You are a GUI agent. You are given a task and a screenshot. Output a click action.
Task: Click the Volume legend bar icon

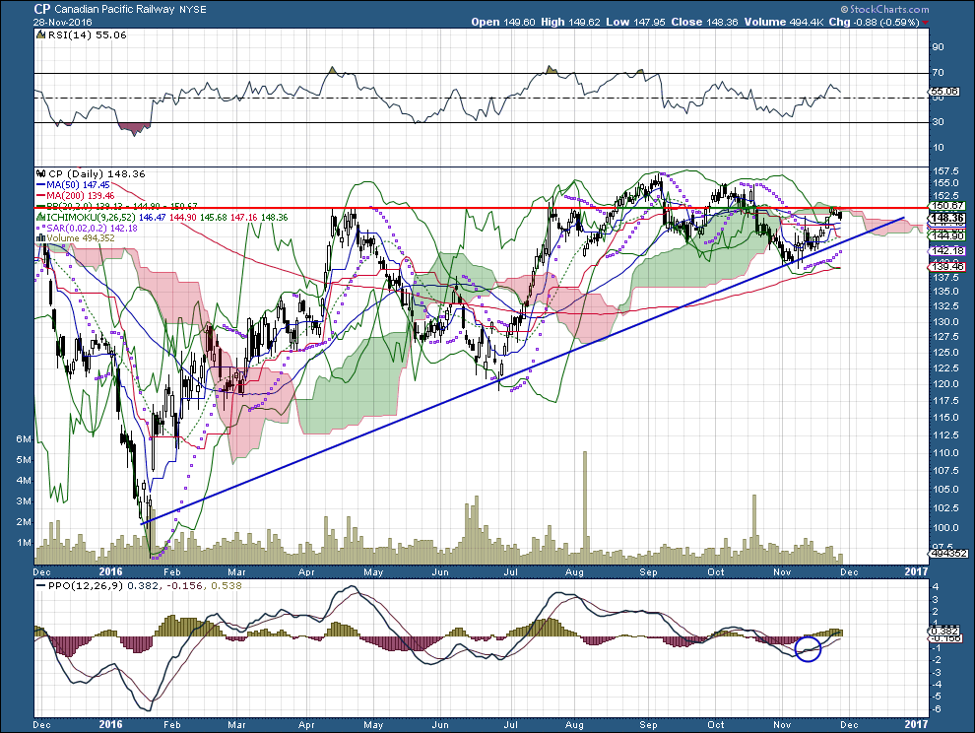[x=41, y=238]
